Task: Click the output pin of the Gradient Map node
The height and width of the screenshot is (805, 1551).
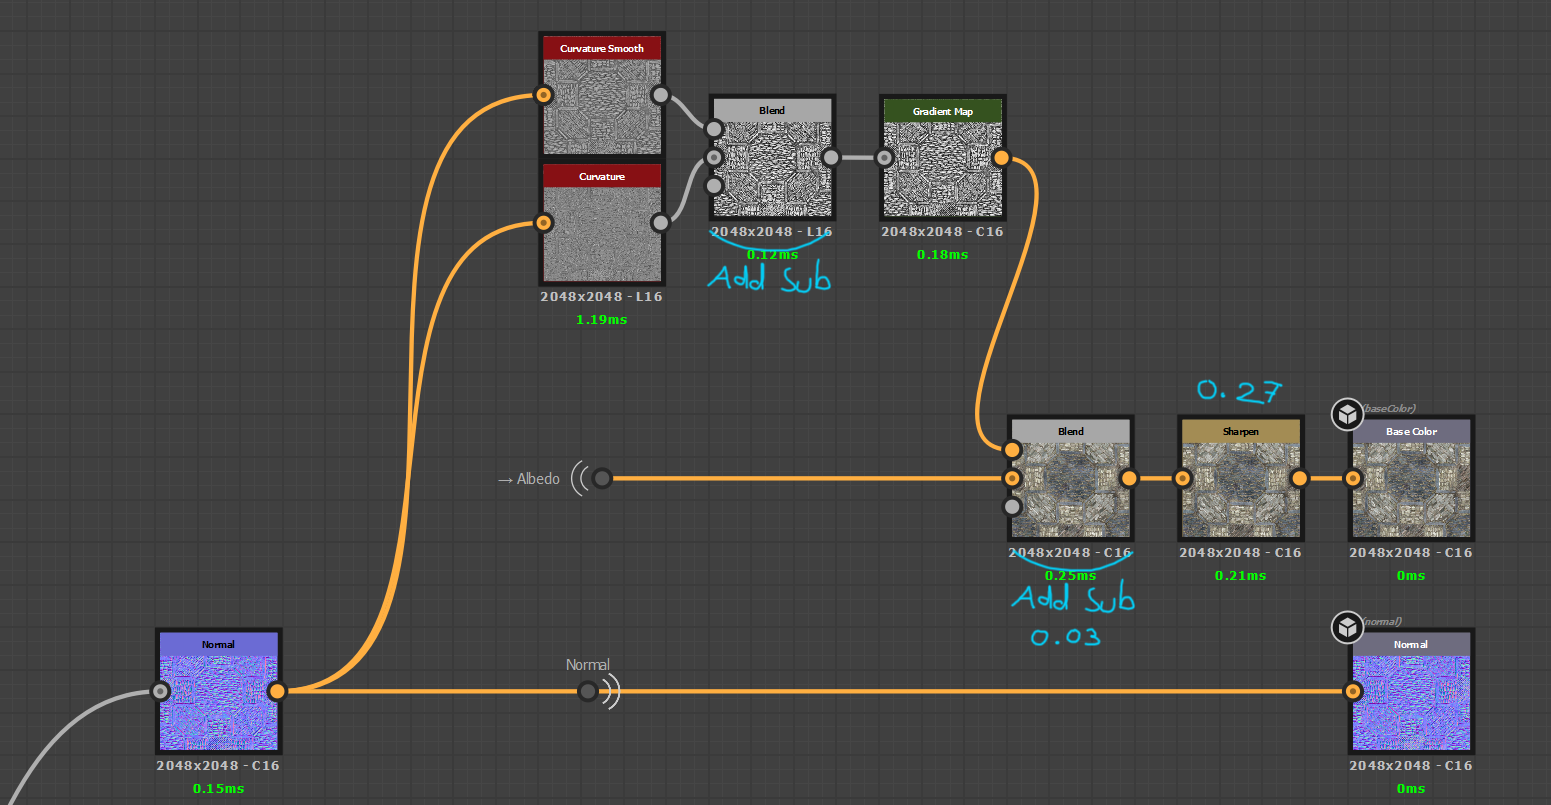Action: [1001, 158]
